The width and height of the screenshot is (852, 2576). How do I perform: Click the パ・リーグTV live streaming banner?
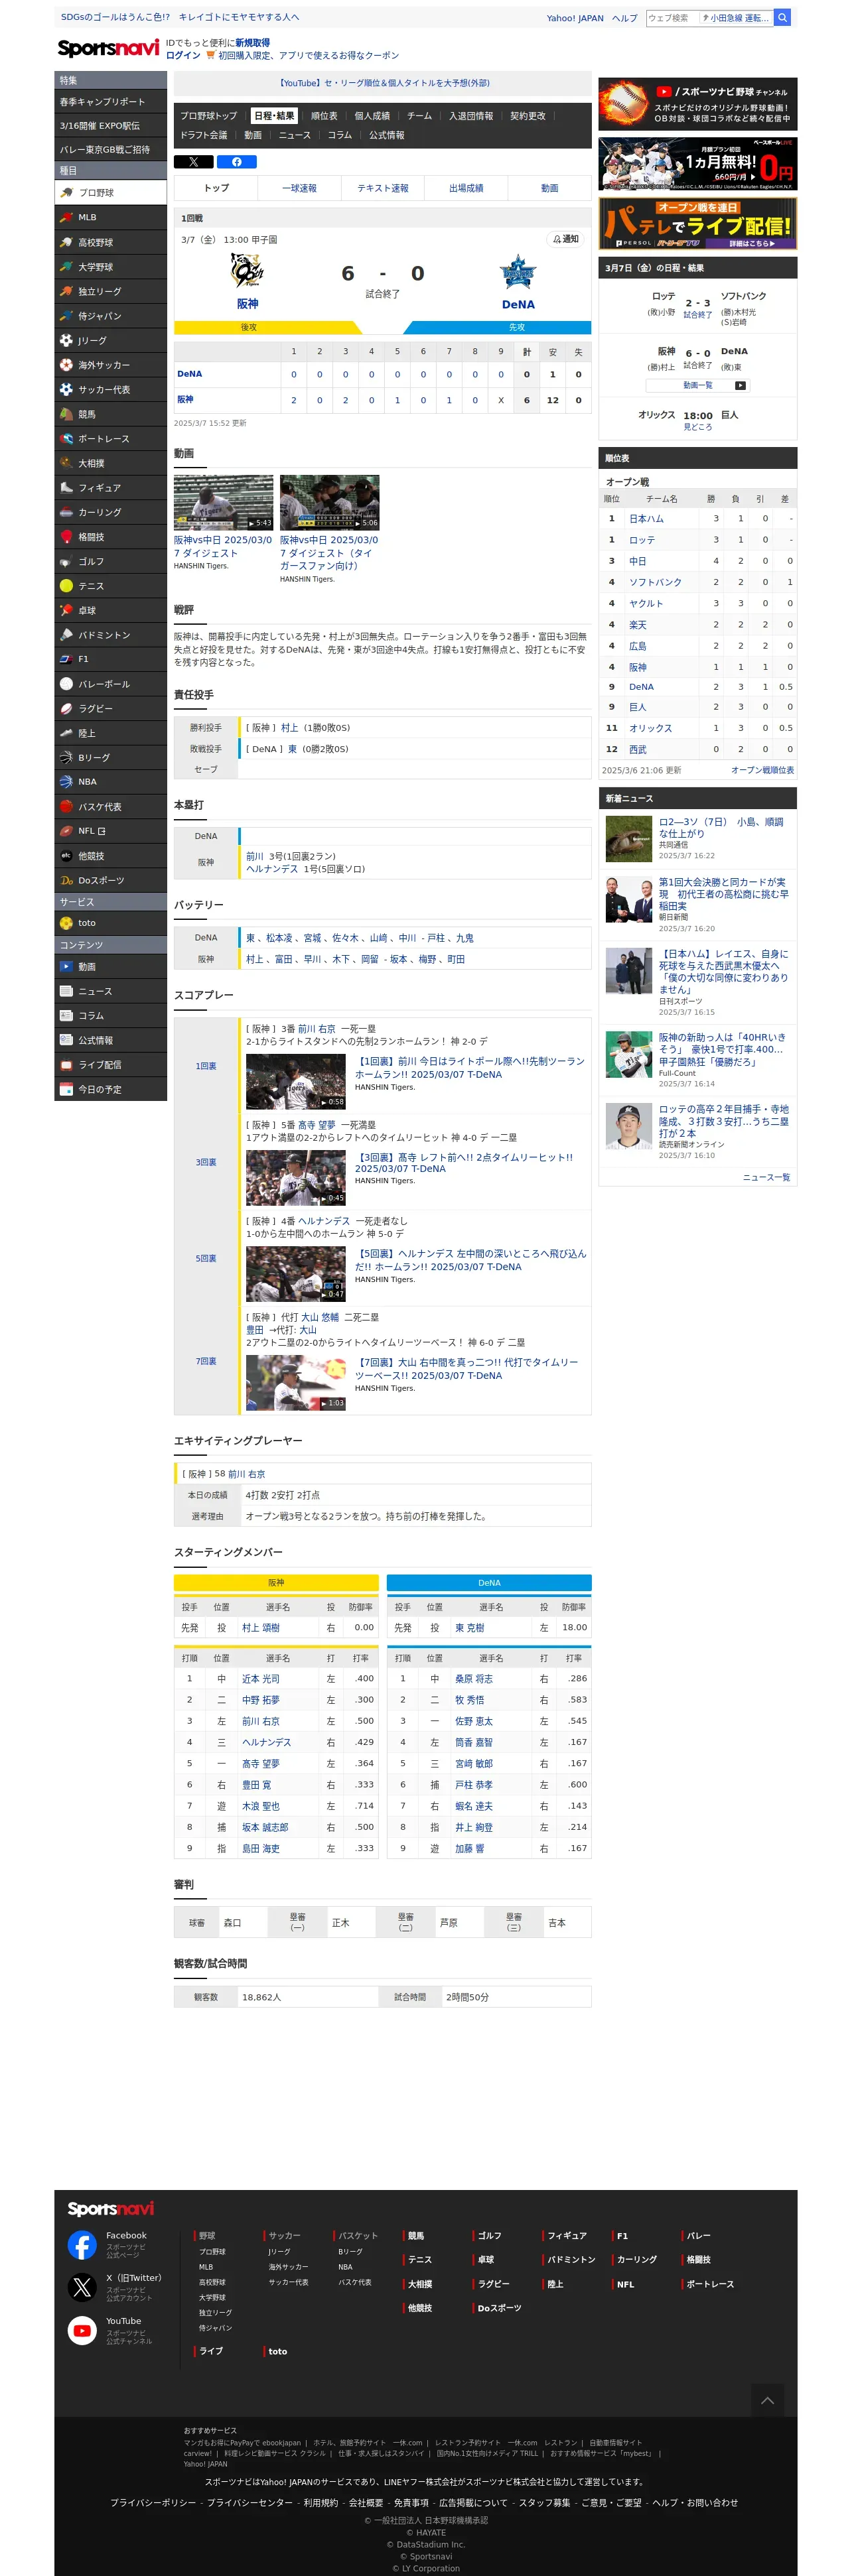click(697, 223)
